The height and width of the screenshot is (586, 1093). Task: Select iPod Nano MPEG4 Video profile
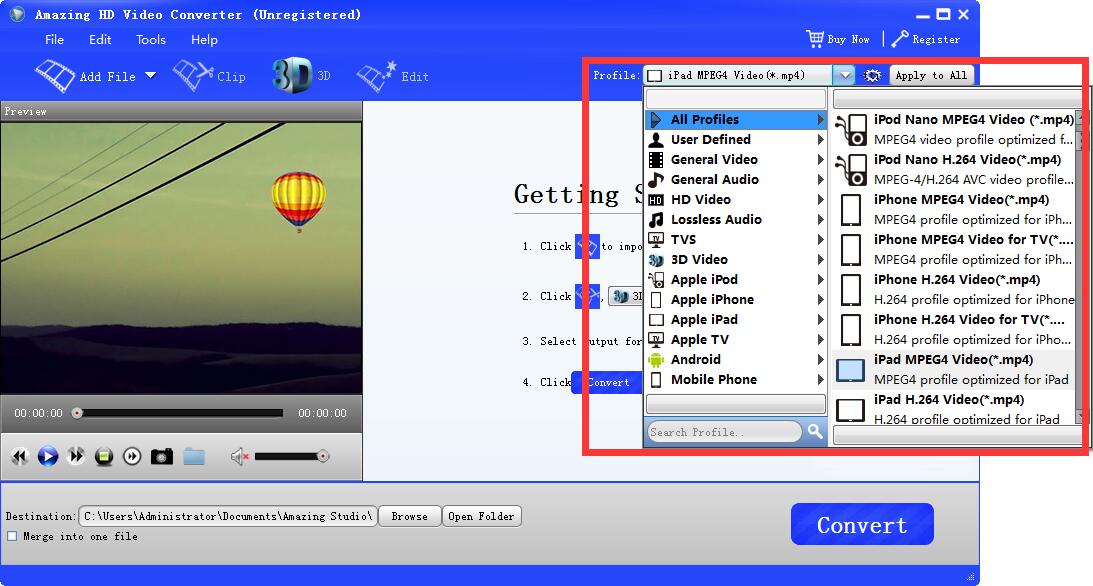point(954,130)
